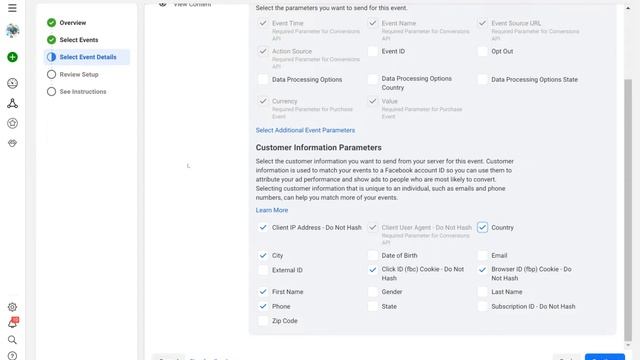Check the Zip Code checkbox
The height and width of the screenshot is (360, 640).
point(263,321)
